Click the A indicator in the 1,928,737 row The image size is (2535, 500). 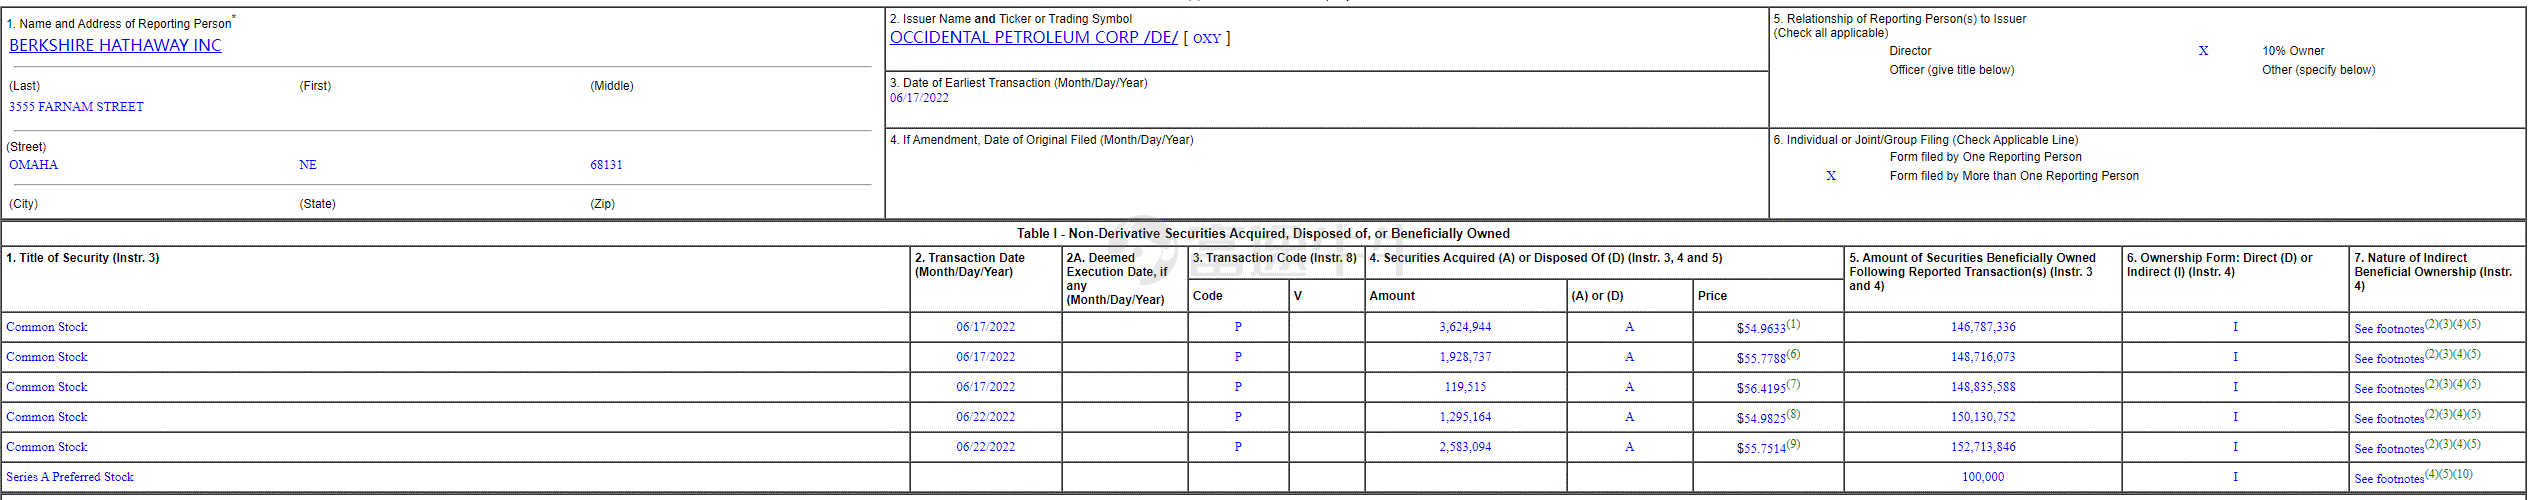(x=1630, y=357)
